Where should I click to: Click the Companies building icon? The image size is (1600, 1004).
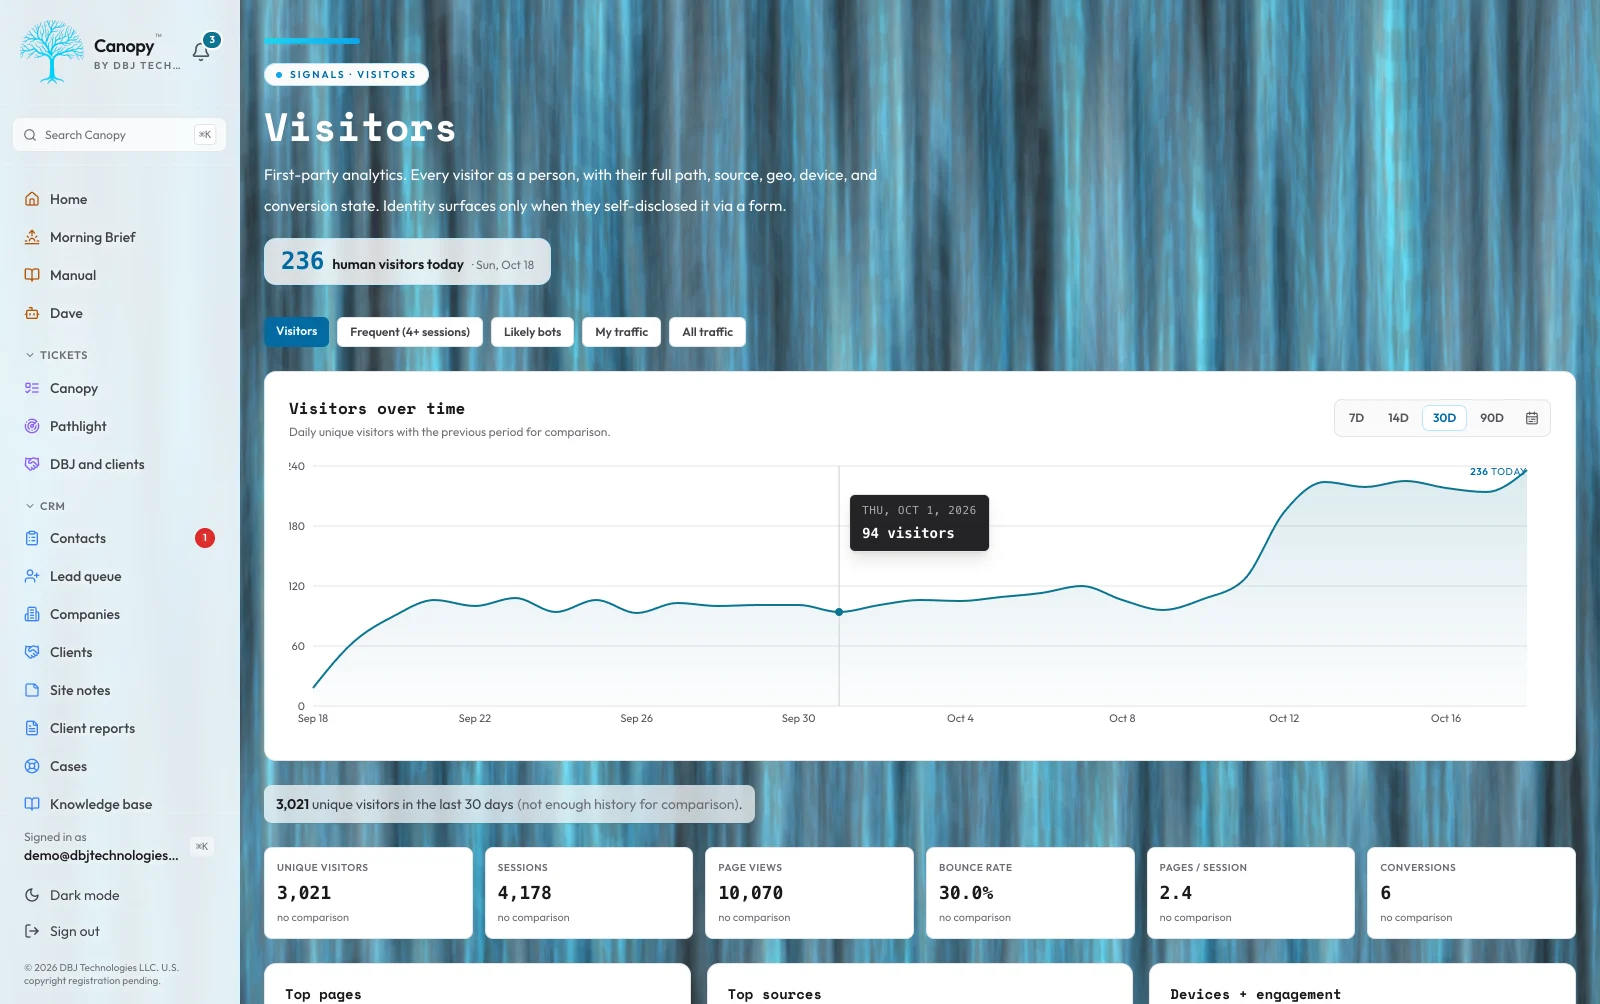(32, 614)
